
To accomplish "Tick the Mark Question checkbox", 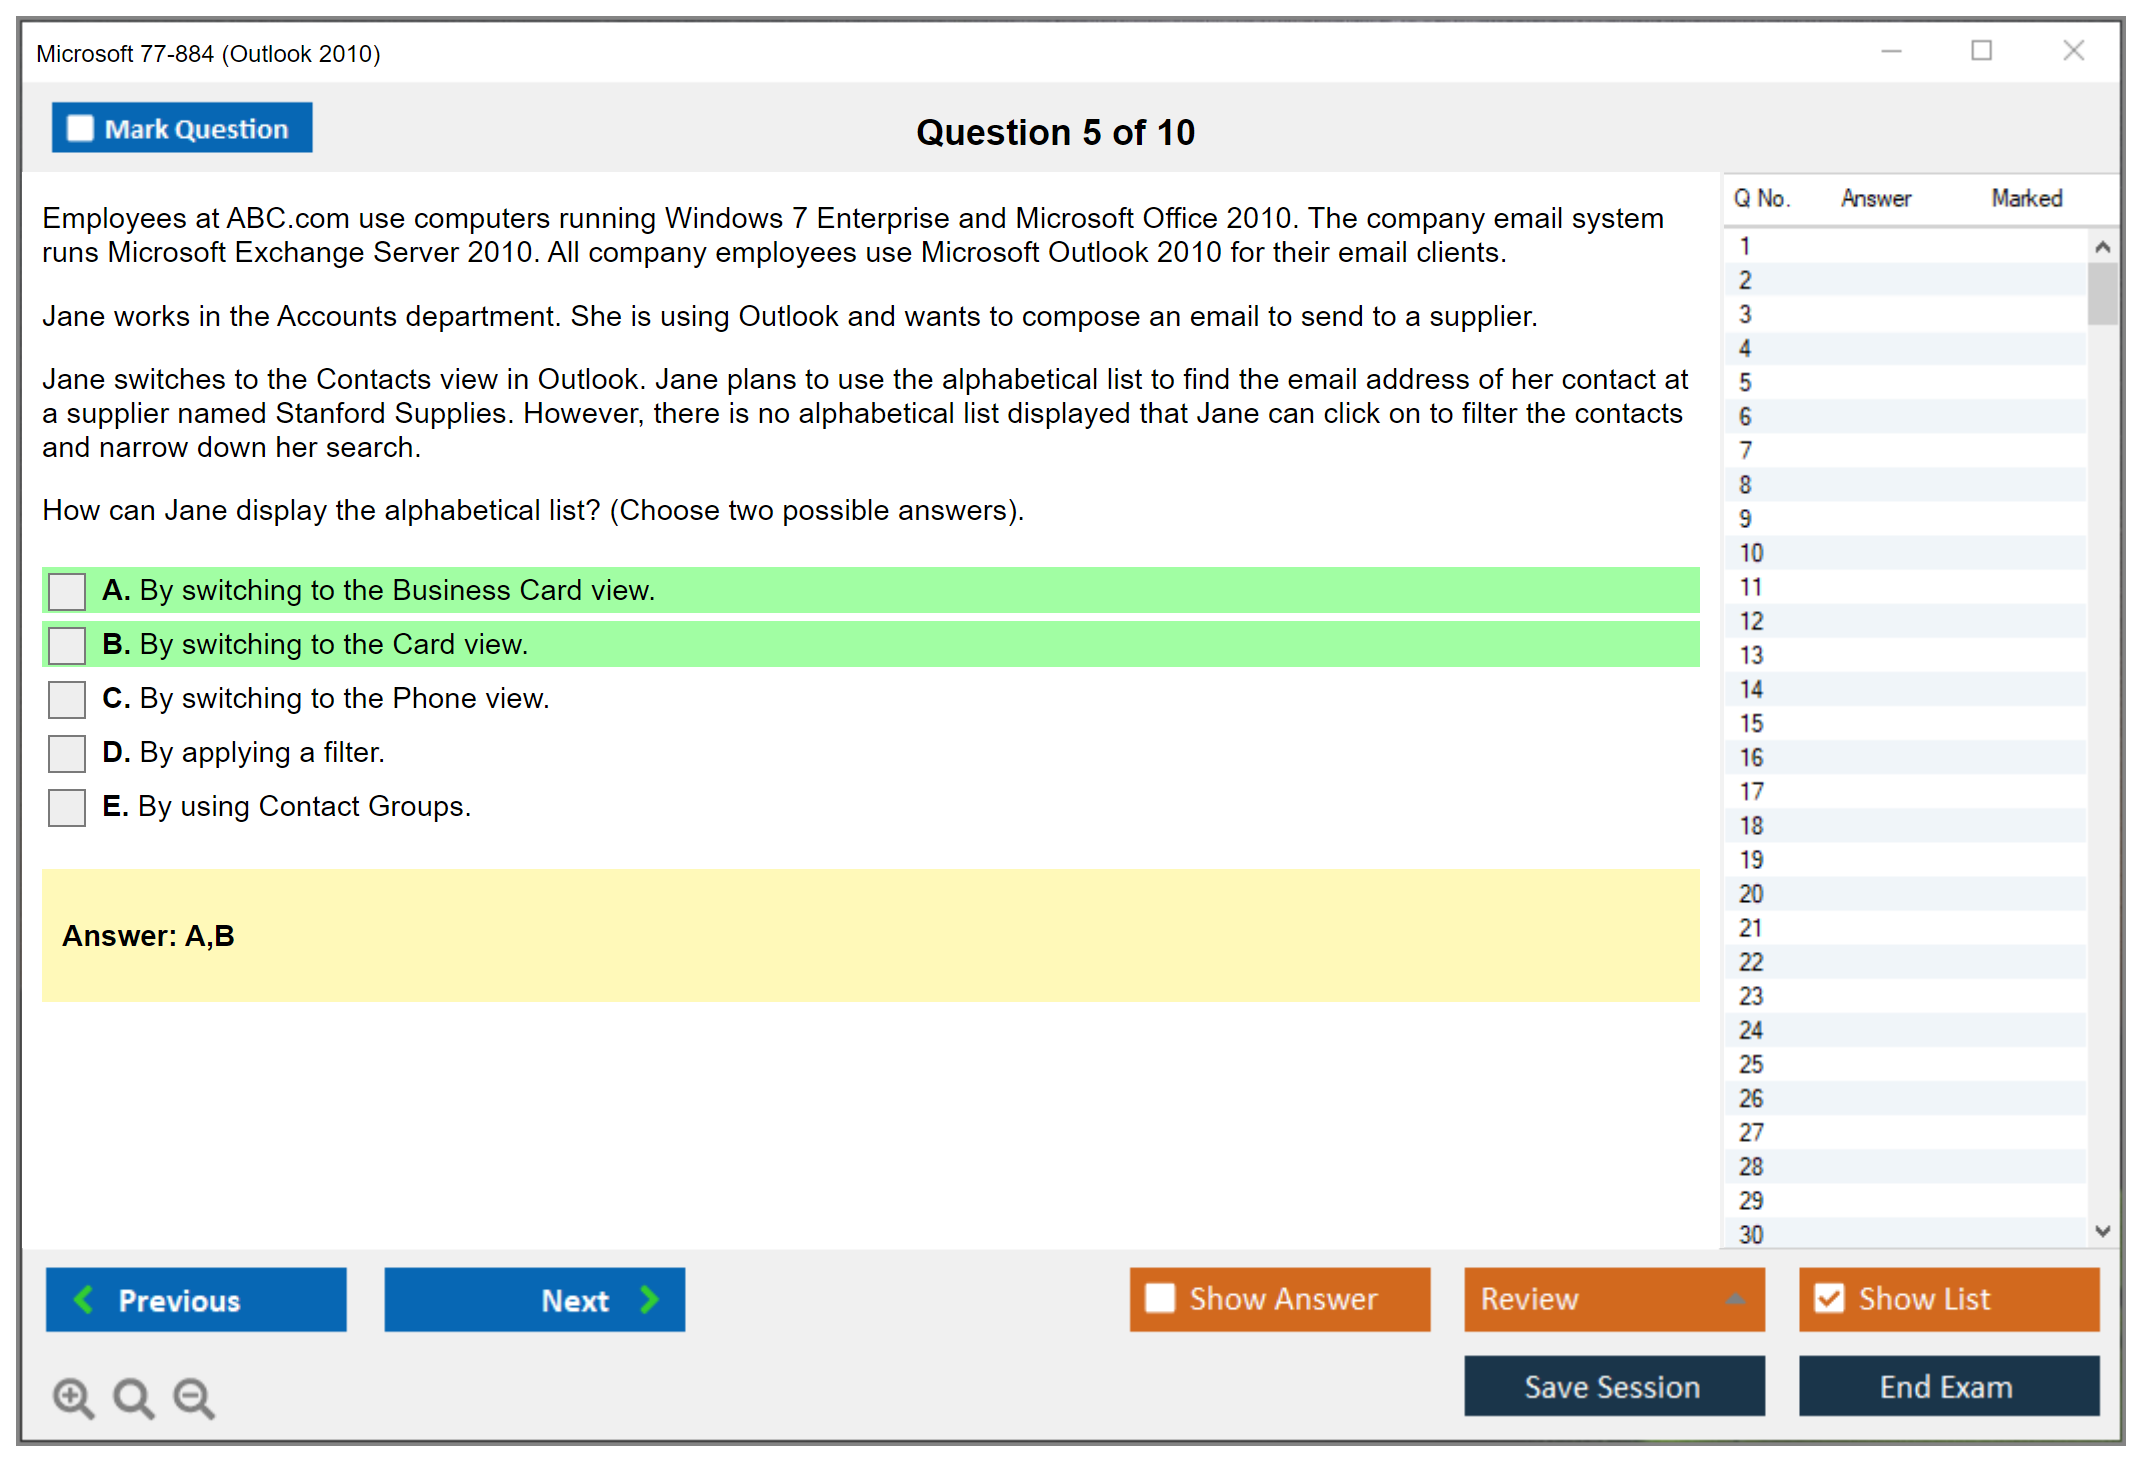I will pyautogui.click(x=80, y=129).
